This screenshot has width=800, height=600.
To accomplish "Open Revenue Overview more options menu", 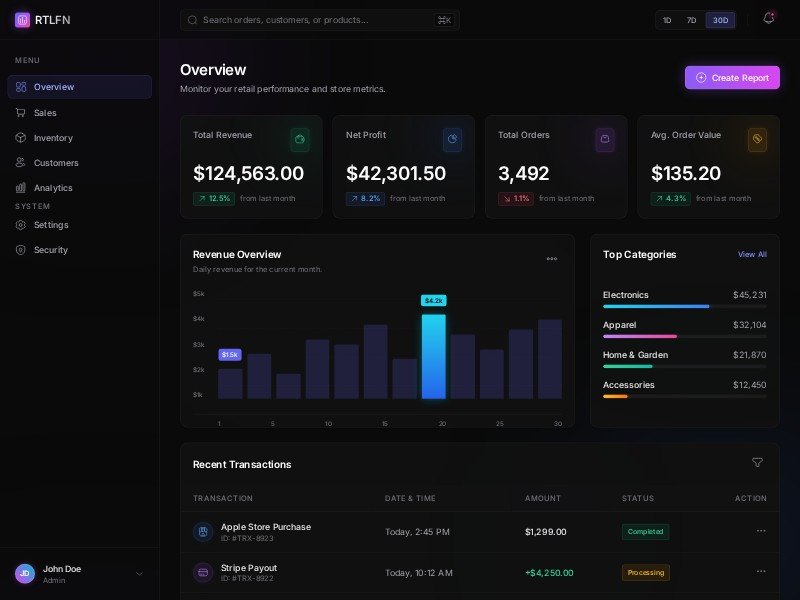I will (552, 259).
